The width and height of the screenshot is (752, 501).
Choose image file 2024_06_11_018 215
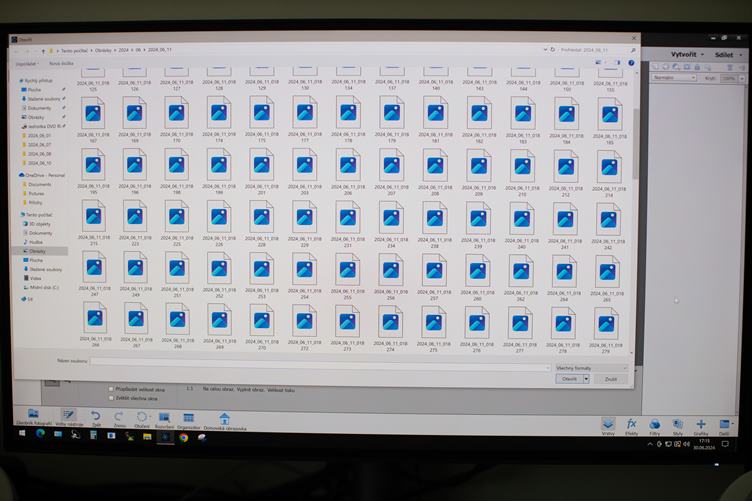[94, 223]
